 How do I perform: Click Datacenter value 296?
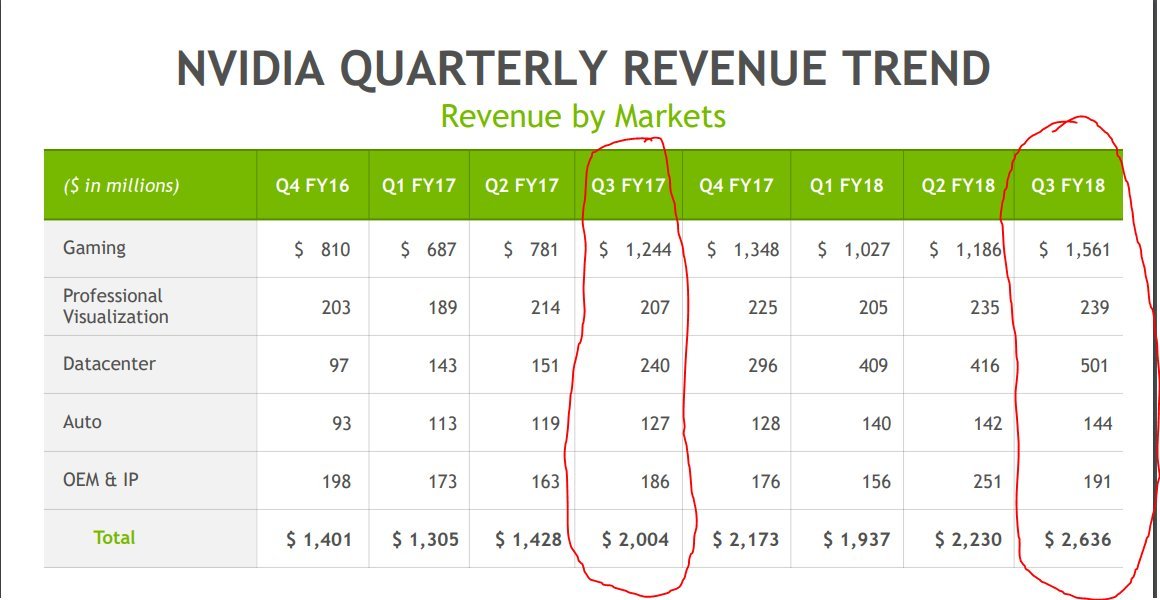(x=763, y=365)
